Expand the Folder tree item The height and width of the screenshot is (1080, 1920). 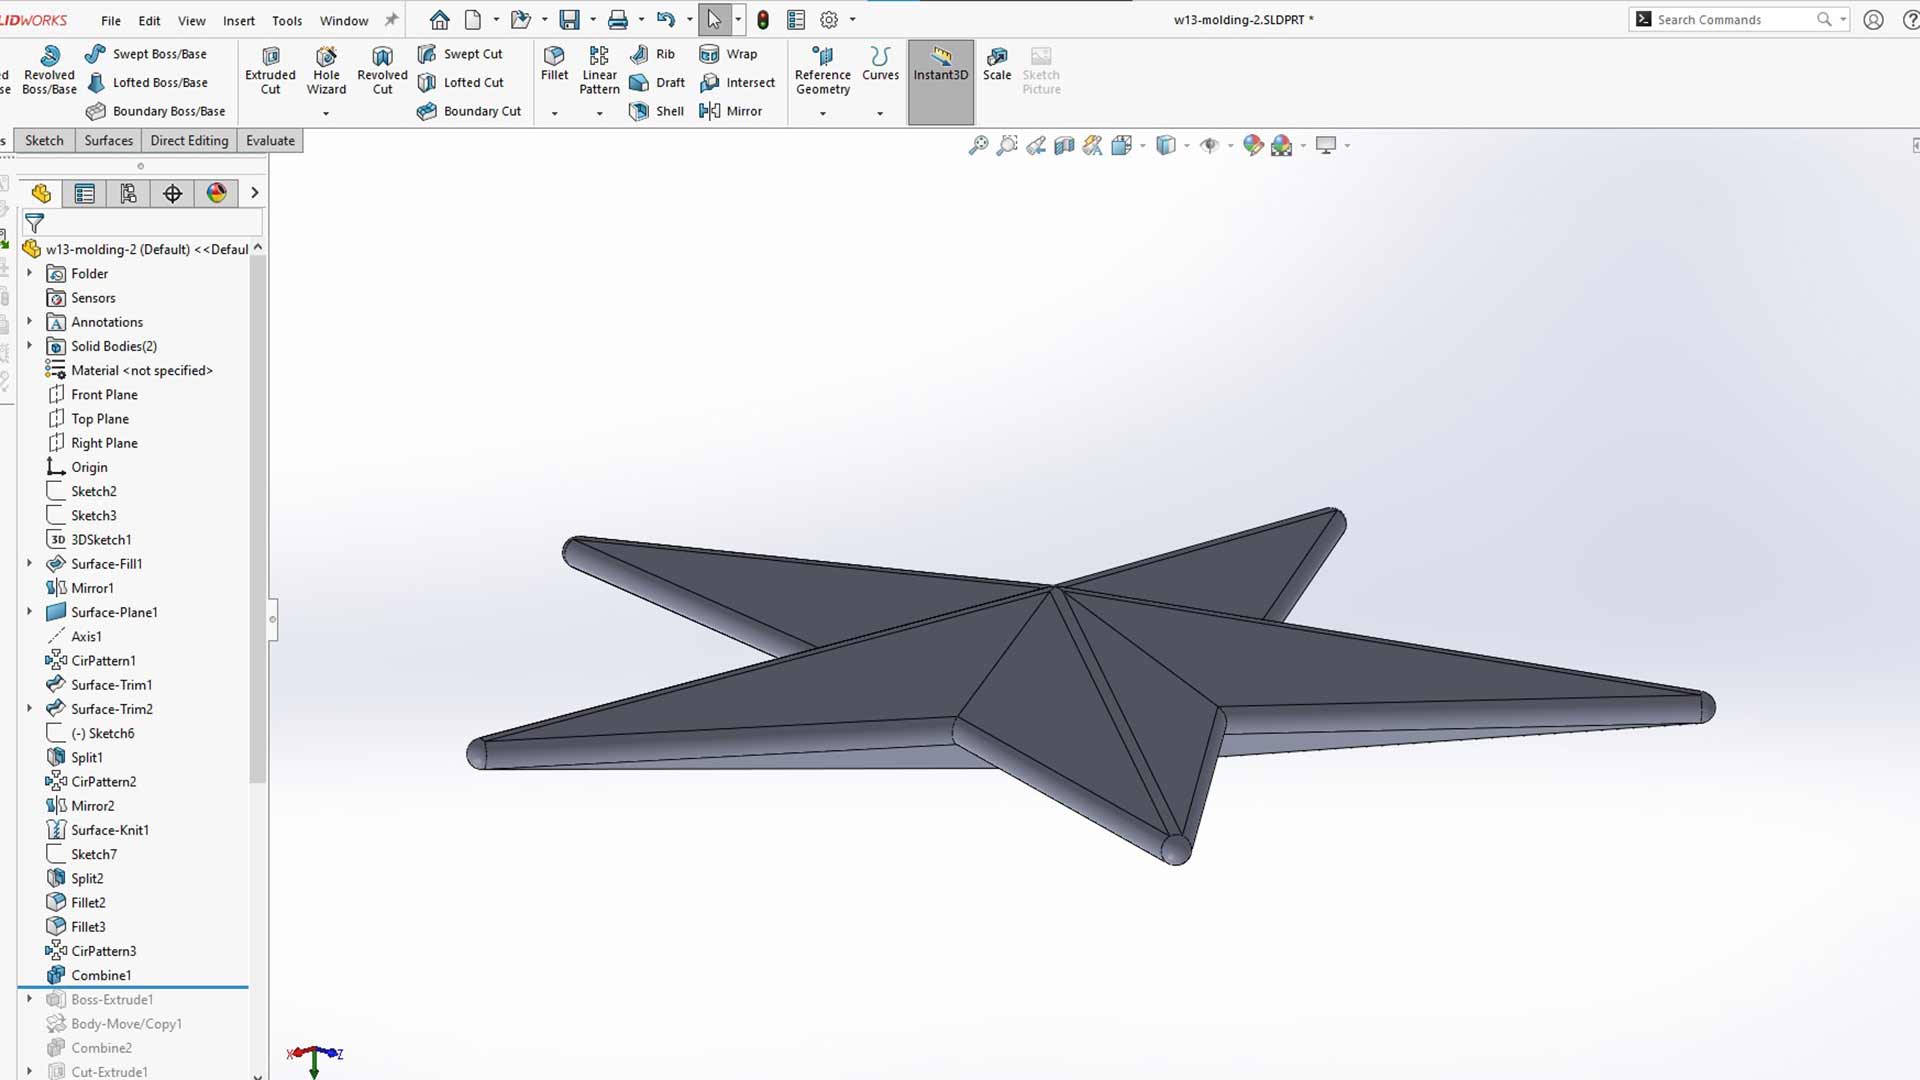[29, 273]
